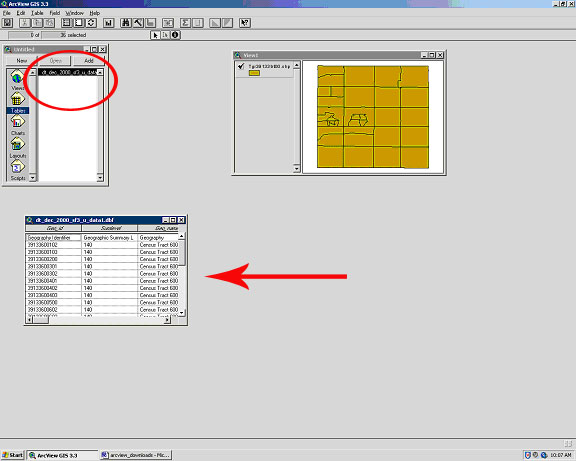Switch to arcview_downloads taskbar button

(x=136, y=455)
